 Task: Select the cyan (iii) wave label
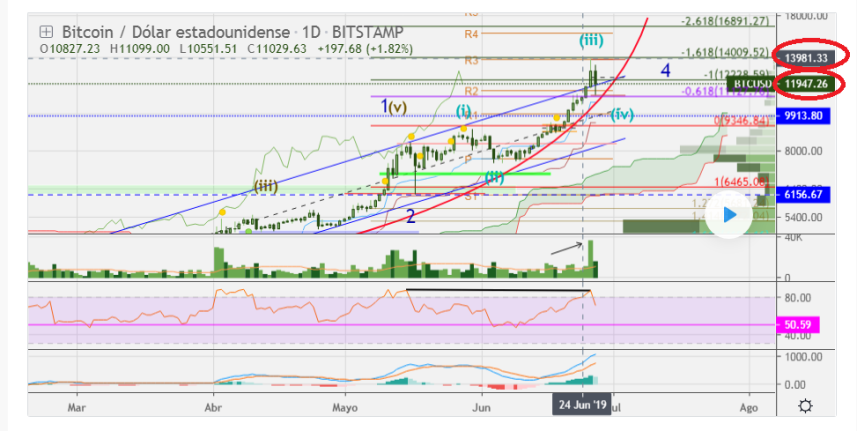click(591, 40)
